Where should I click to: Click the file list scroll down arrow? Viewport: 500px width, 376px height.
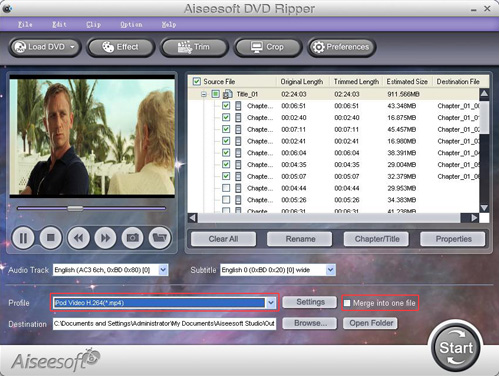(x=484, y=208)
